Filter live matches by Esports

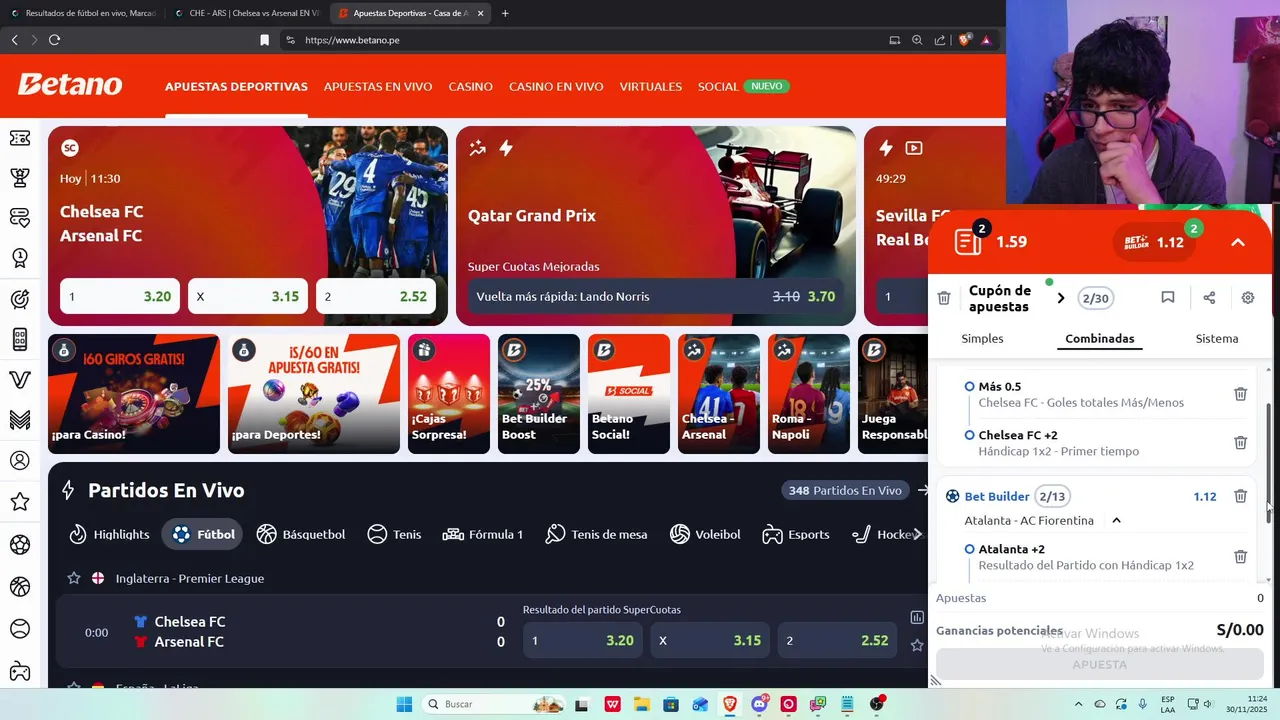(796, 534)
